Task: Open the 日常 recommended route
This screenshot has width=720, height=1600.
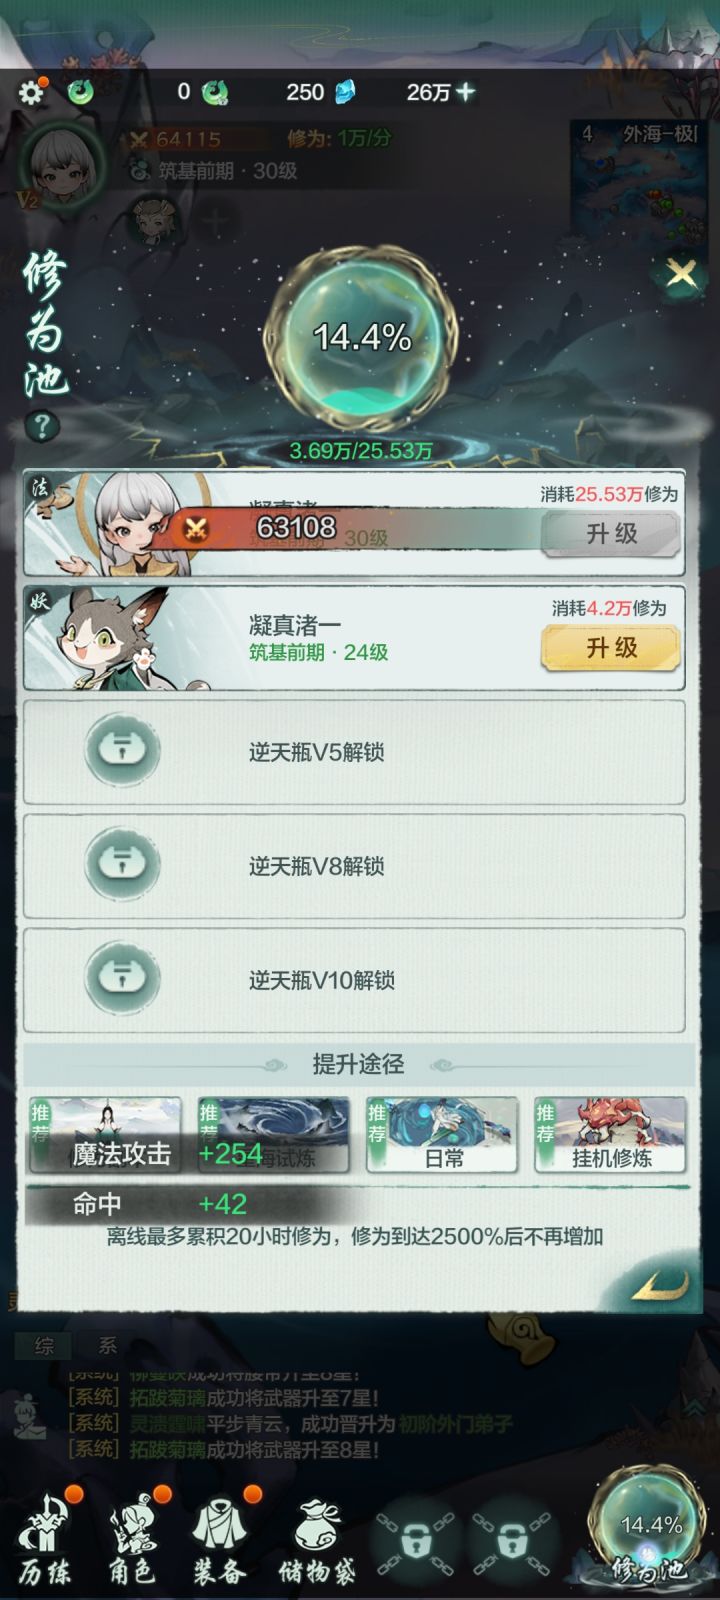Action: pos(442,1135)
